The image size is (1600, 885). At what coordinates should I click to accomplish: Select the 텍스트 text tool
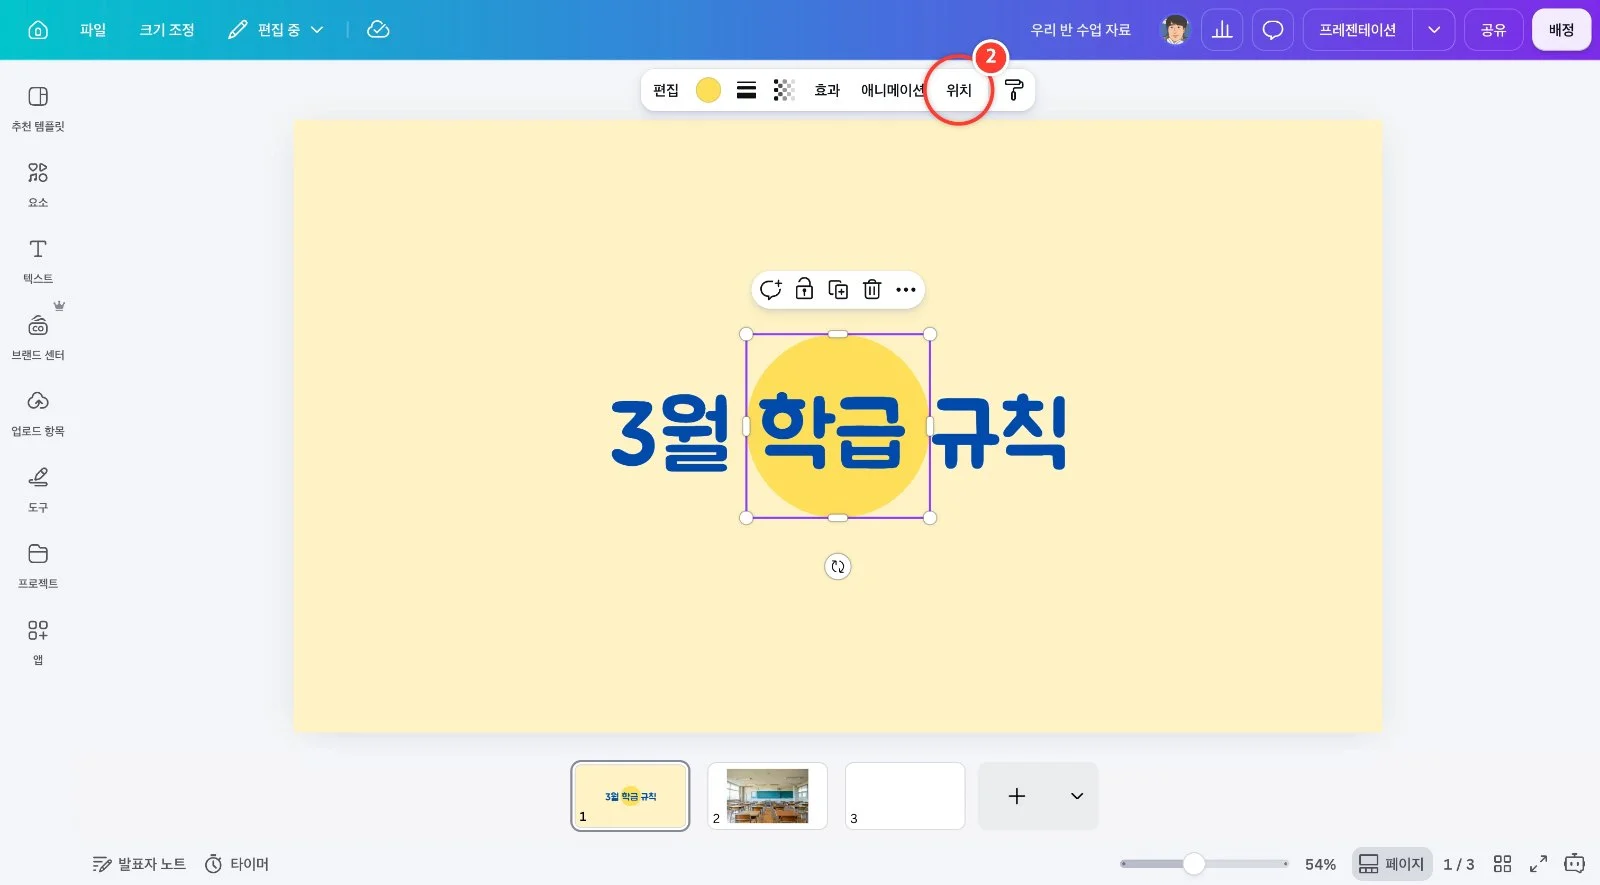38,260
